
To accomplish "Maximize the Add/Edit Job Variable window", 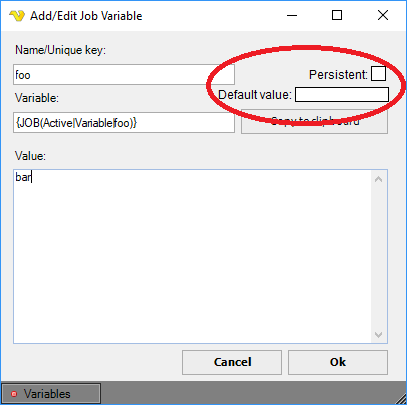I will [337, 15].
